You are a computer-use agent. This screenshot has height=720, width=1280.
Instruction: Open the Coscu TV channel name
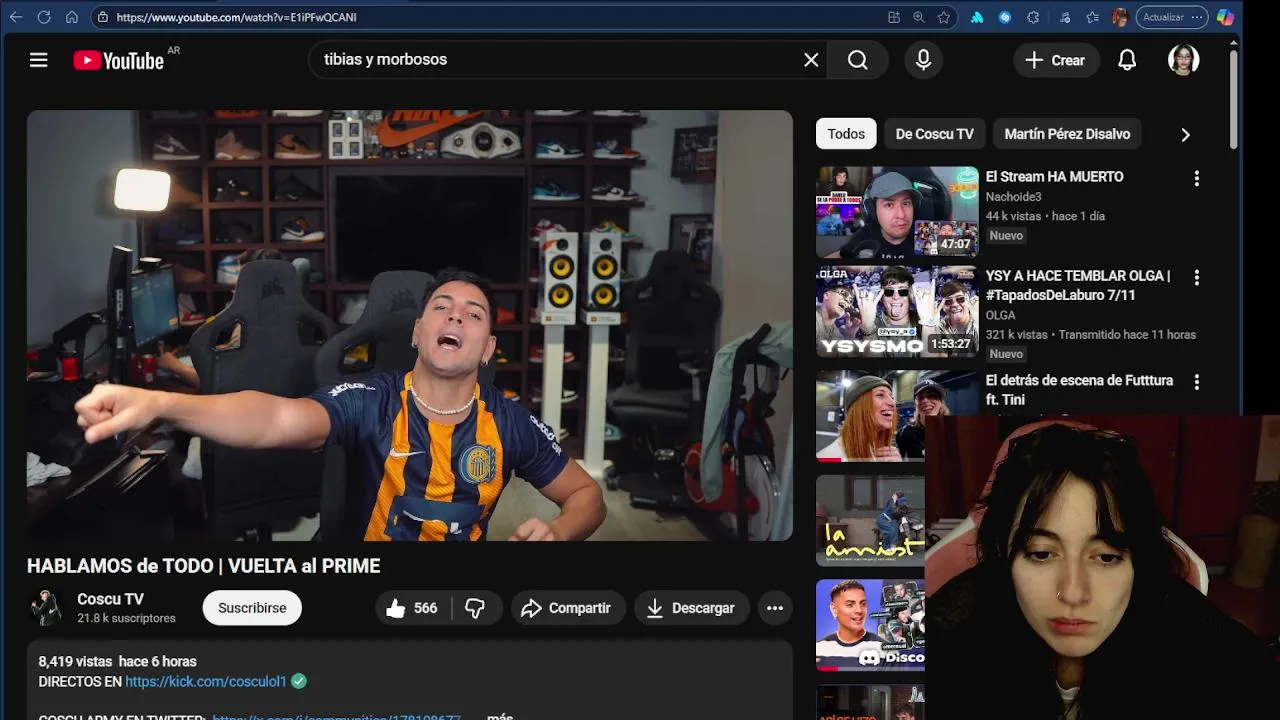[x=110, y=599]
